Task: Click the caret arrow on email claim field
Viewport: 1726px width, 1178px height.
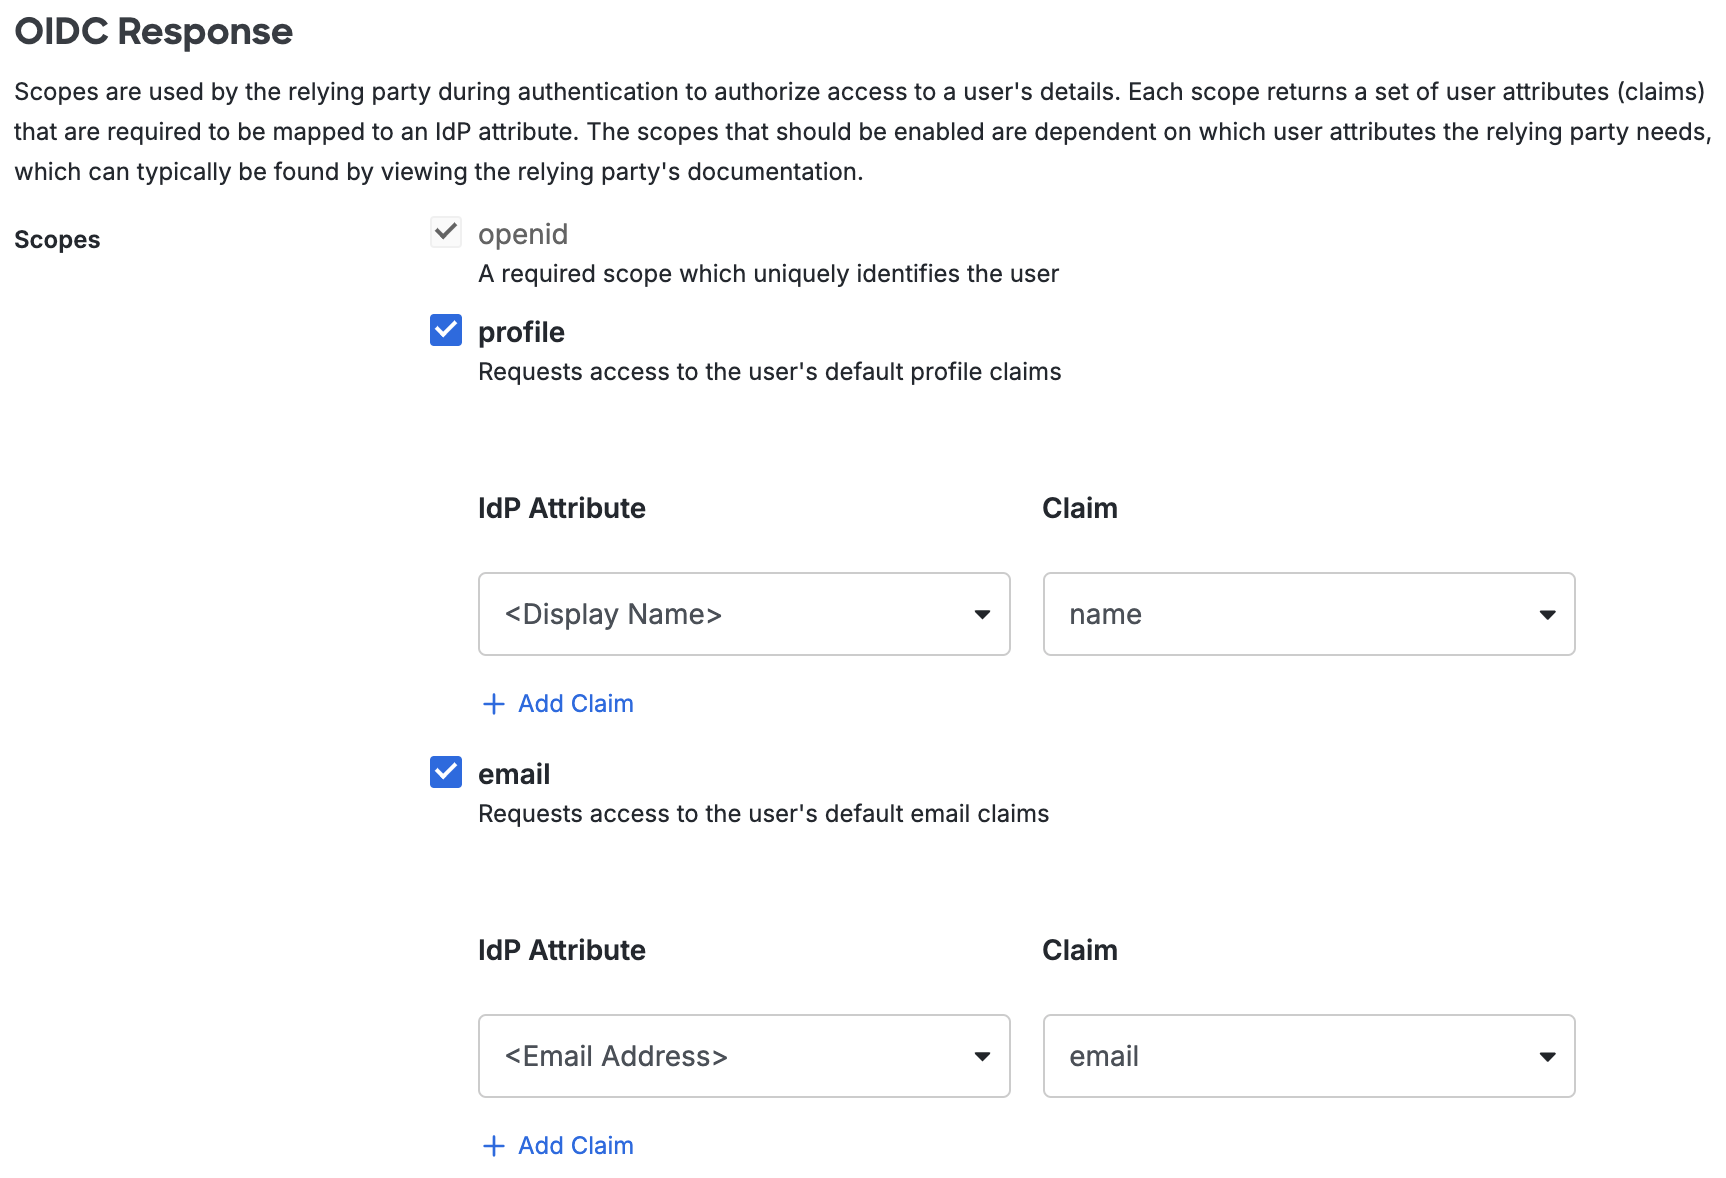Action: click(1547, 1056)
